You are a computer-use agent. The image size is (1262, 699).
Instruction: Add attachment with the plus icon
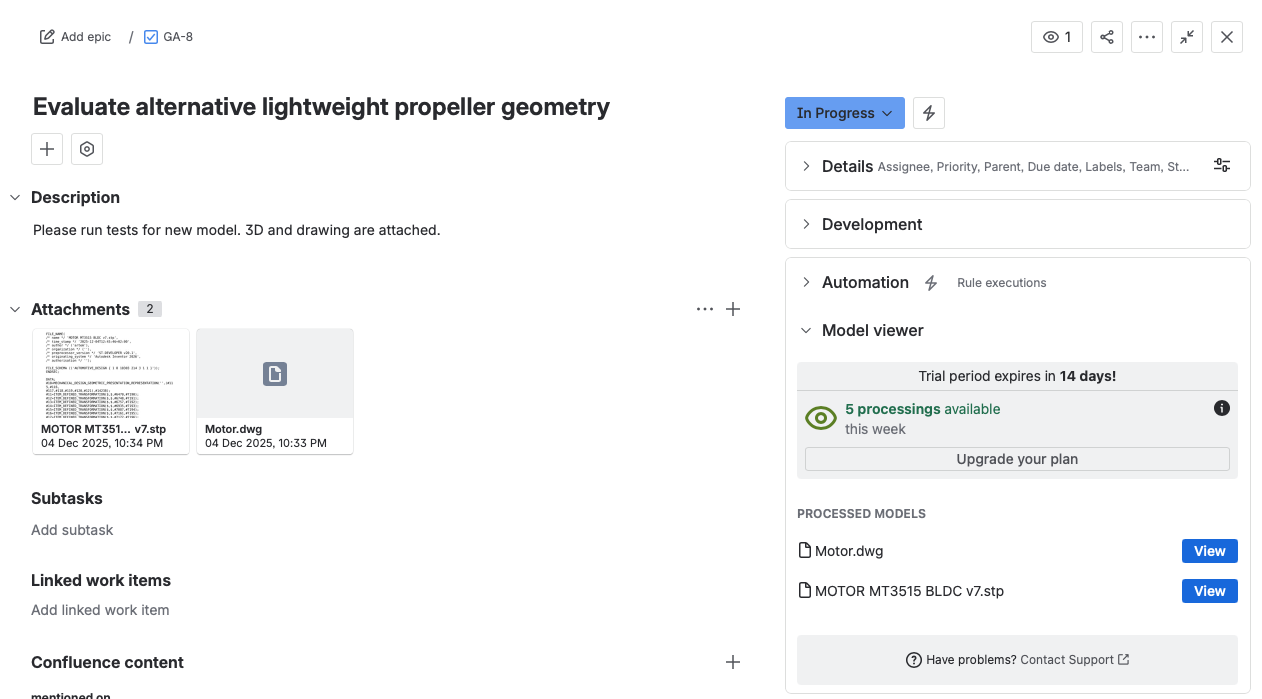(x=733, y=309)
